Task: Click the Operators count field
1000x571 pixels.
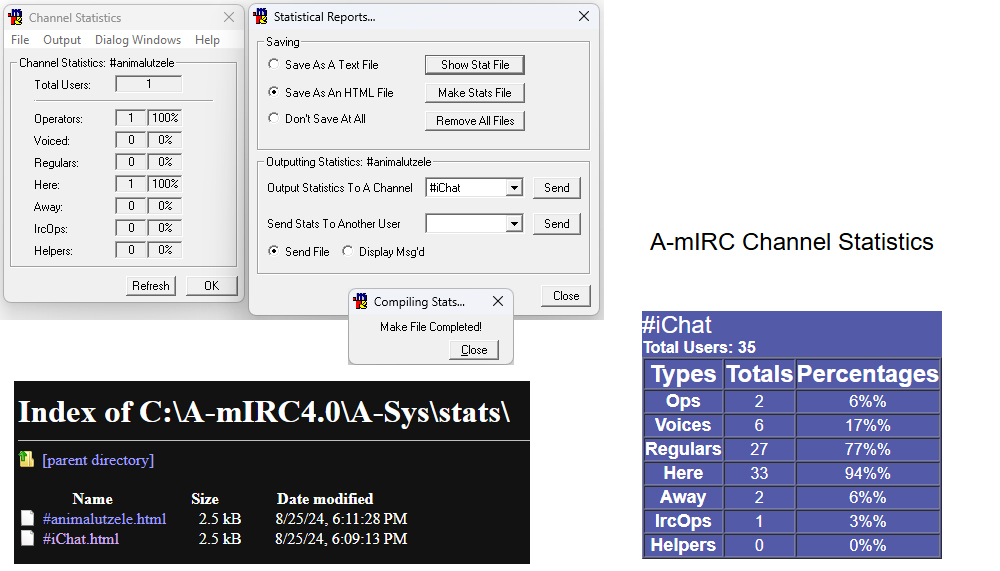Action: tap(131, 117)
